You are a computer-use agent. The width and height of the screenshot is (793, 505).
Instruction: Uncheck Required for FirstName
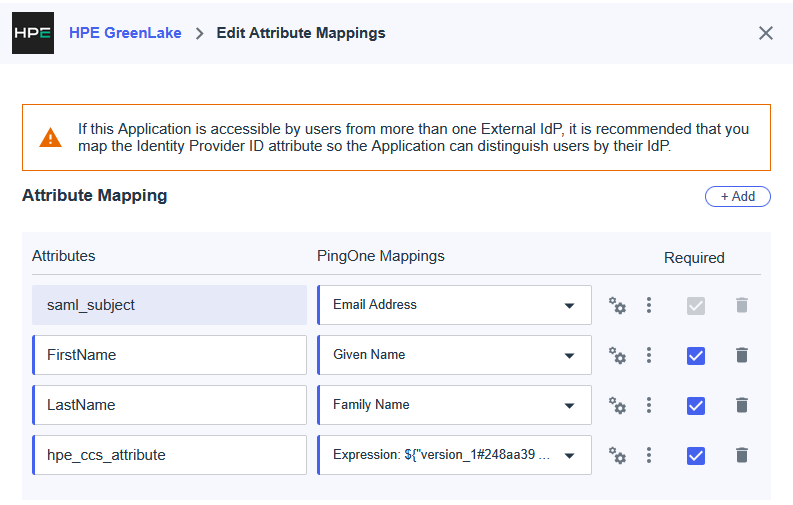pyautogui.click(x=696, y=355)
